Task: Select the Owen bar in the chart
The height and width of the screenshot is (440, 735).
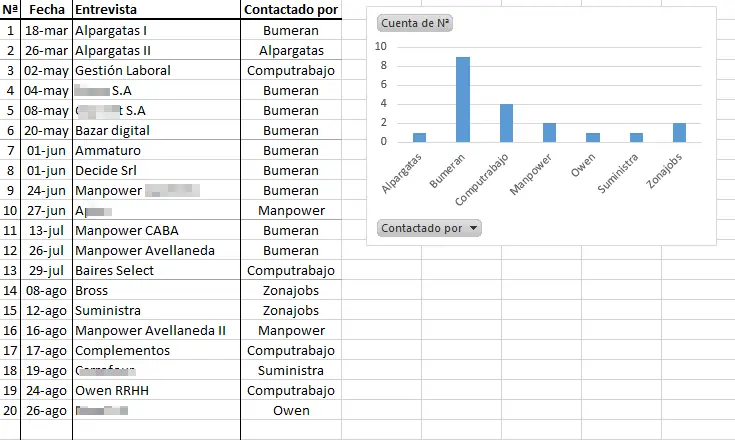Action: [x=593, y=137]
